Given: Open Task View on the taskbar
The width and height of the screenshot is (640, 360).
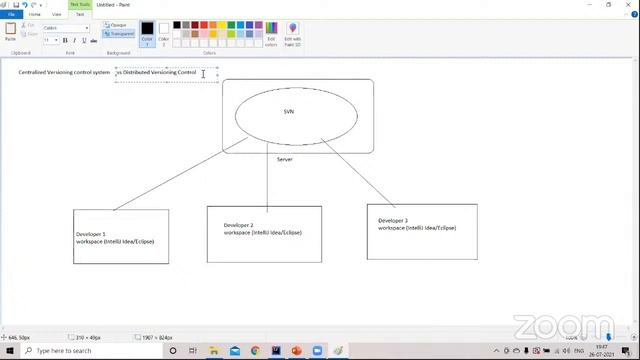Looking at the screenshot, I should (193, 351).
